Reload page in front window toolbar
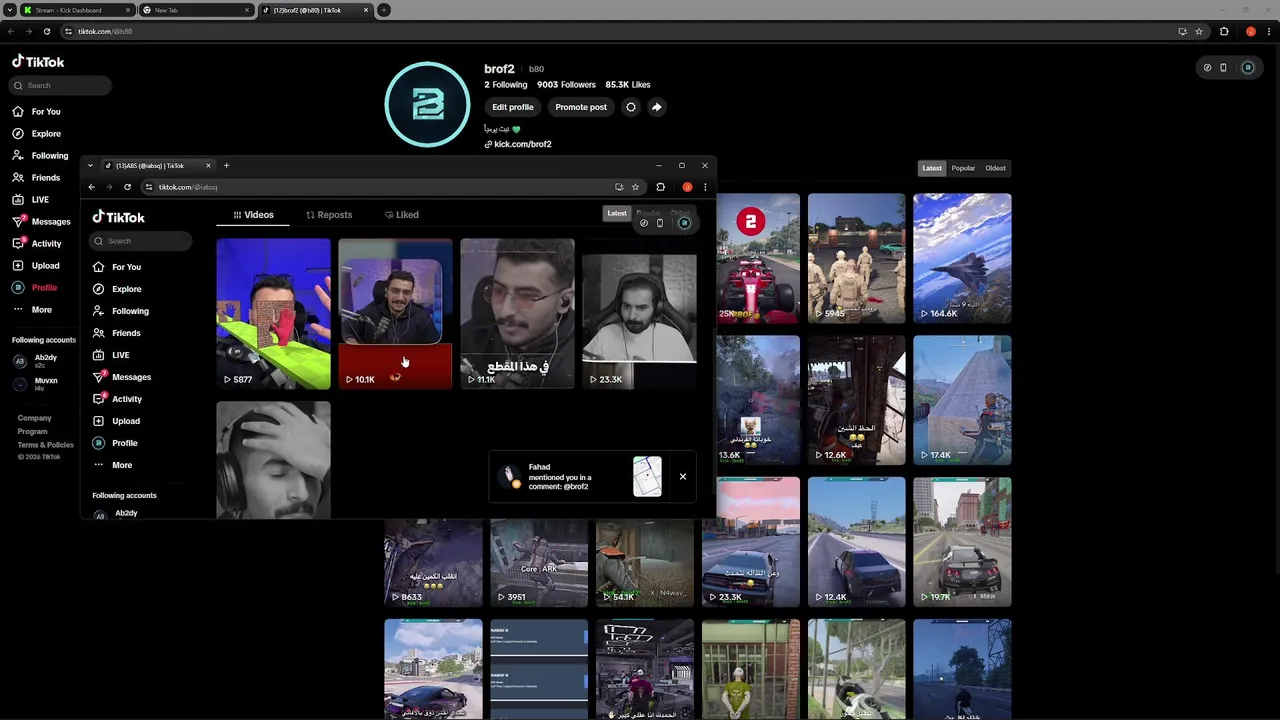The image size is (1280, 720). [x=127, y=187]
